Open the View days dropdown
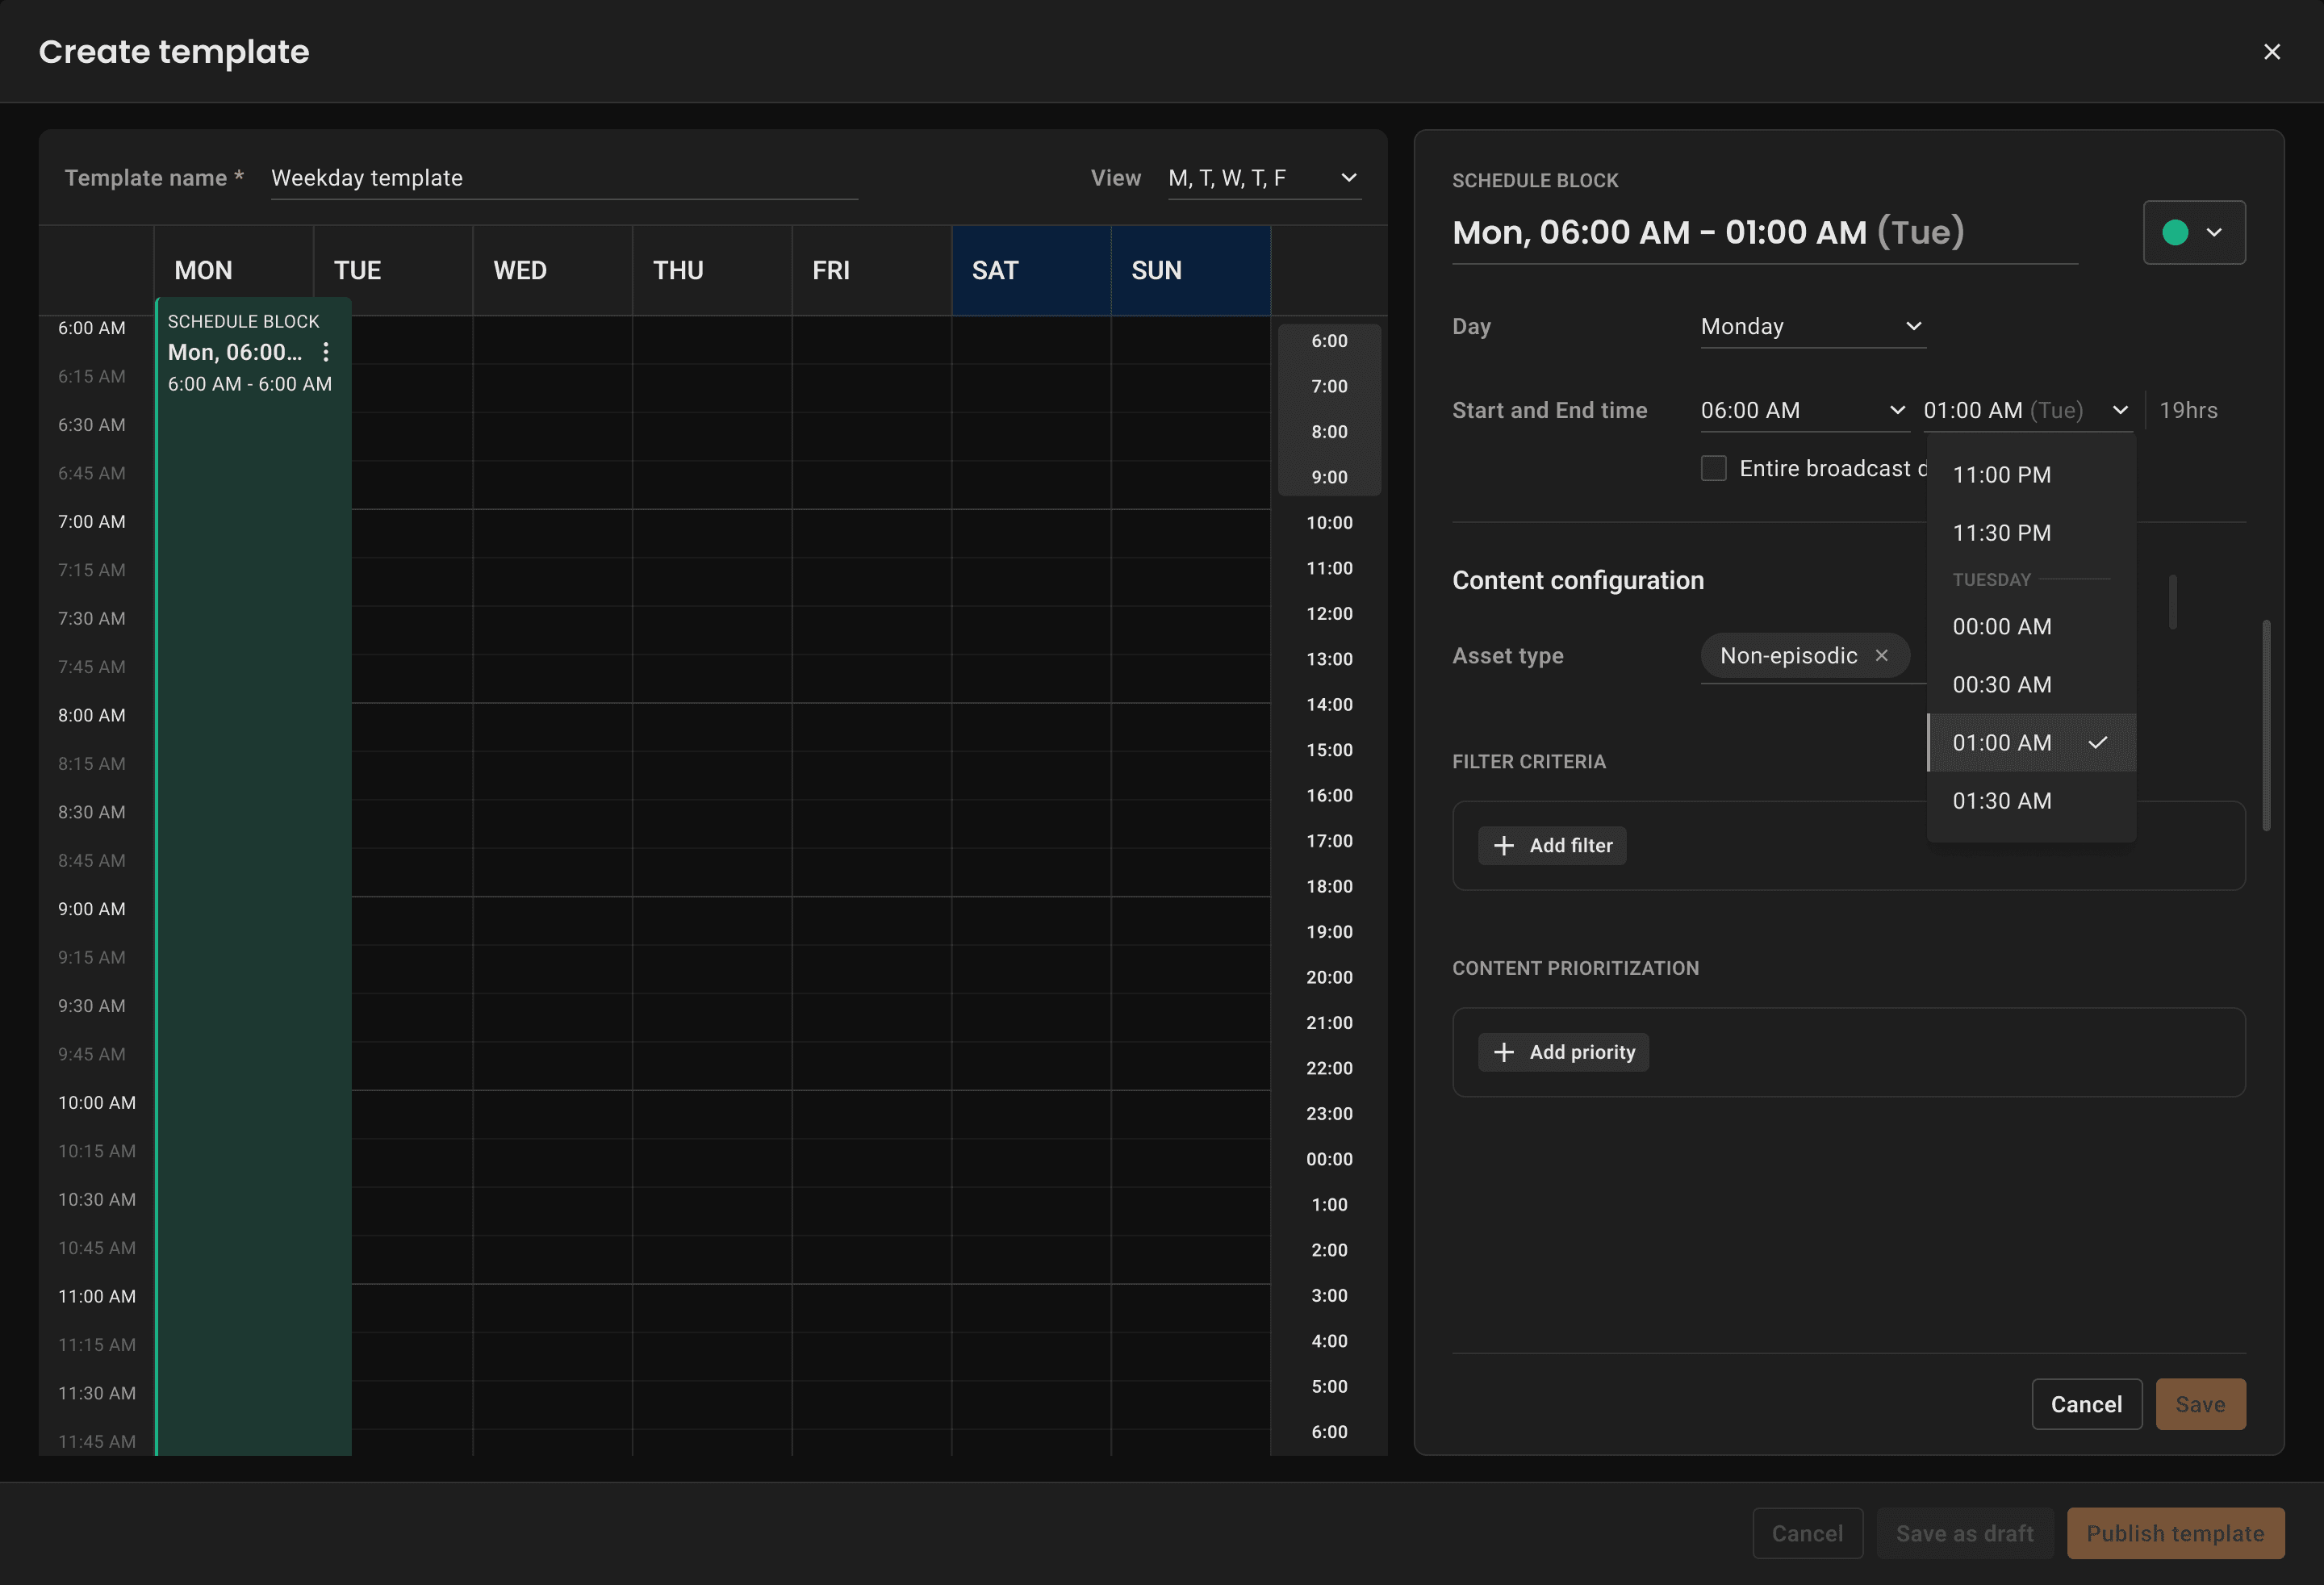Viewport: 2324px width, 1585px height. [x=1262, y=178]
